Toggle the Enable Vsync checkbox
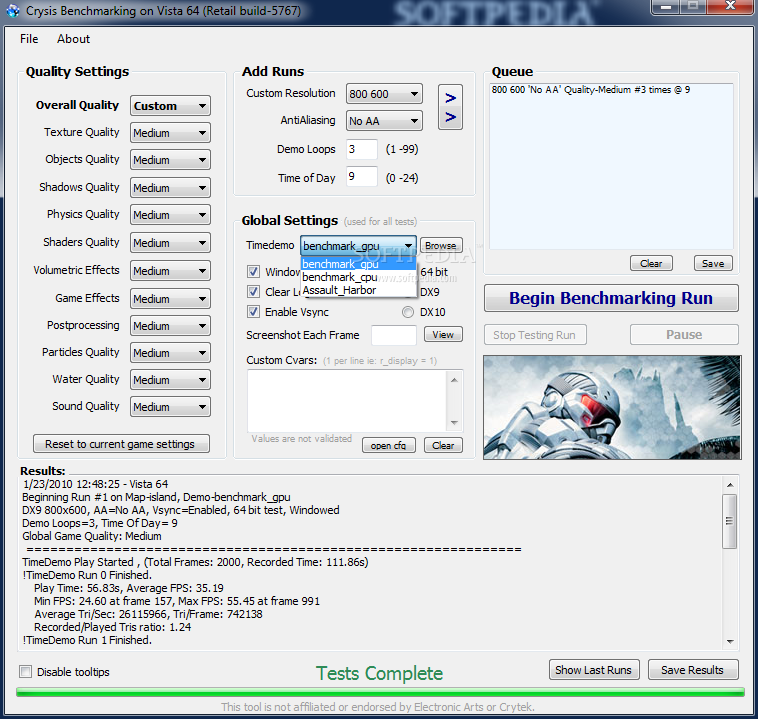Viewport: 758px width, 719px height. [x=253, y=312]
